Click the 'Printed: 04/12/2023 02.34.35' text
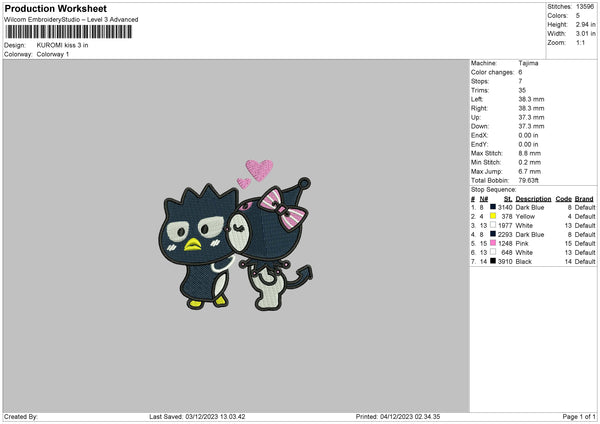This screenshot has height=424, width=600. [x=398, y=416]
